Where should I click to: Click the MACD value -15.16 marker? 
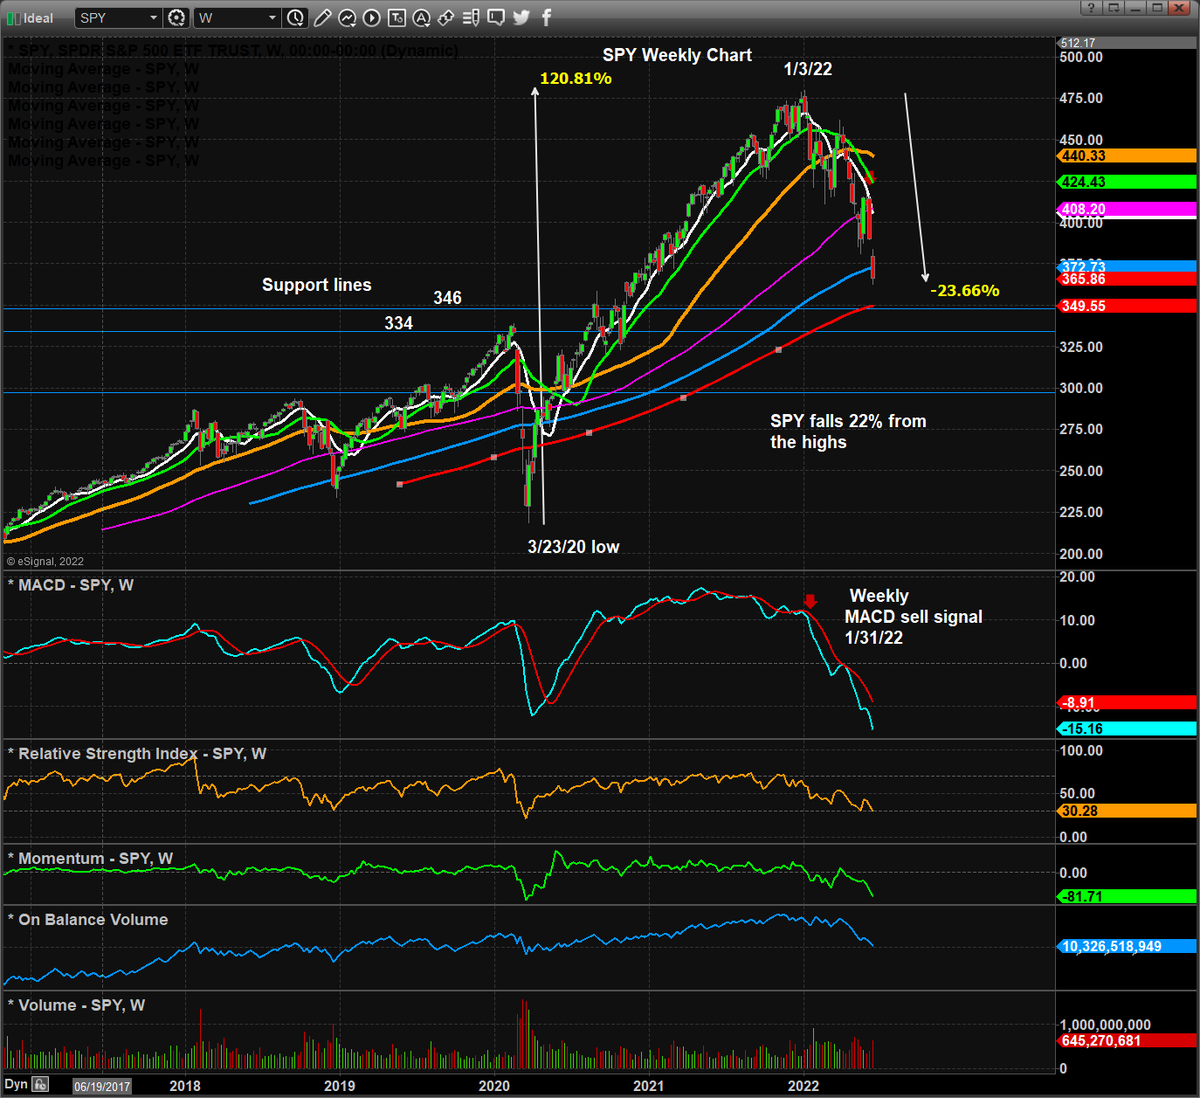point(1127,729)
